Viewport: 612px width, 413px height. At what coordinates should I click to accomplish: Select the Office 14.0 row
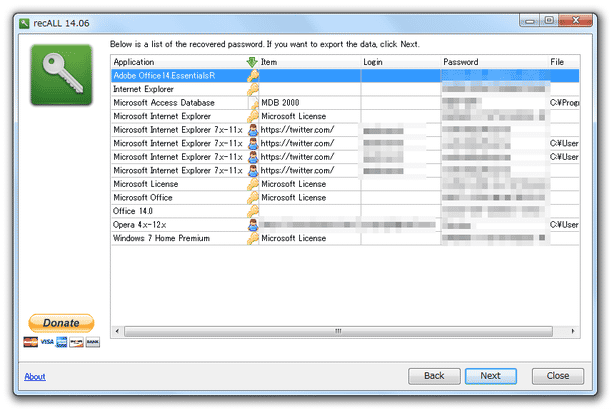pos(345,211)
